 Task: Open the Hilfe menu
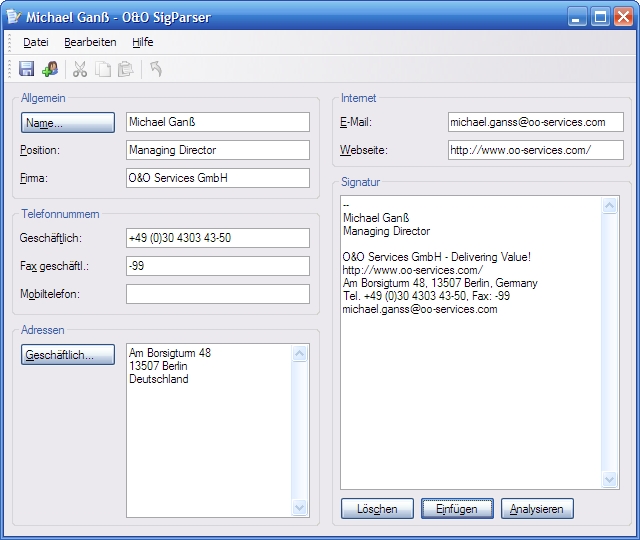143,42
